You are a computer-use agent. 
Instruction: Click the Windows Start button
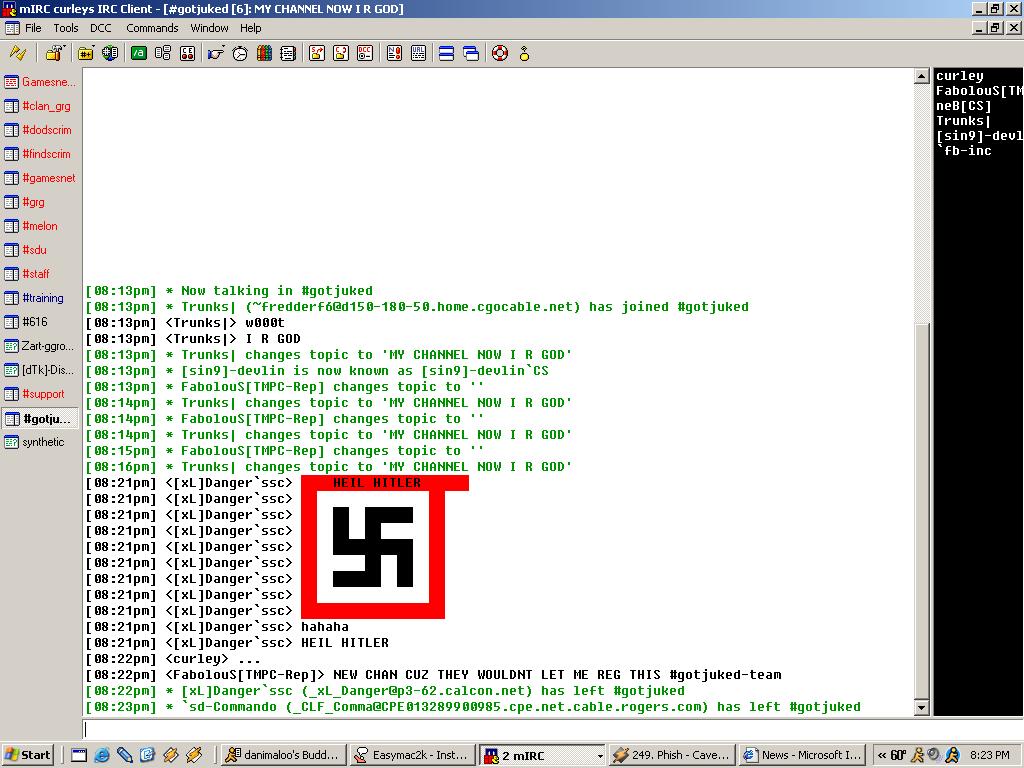click(28, 755)
